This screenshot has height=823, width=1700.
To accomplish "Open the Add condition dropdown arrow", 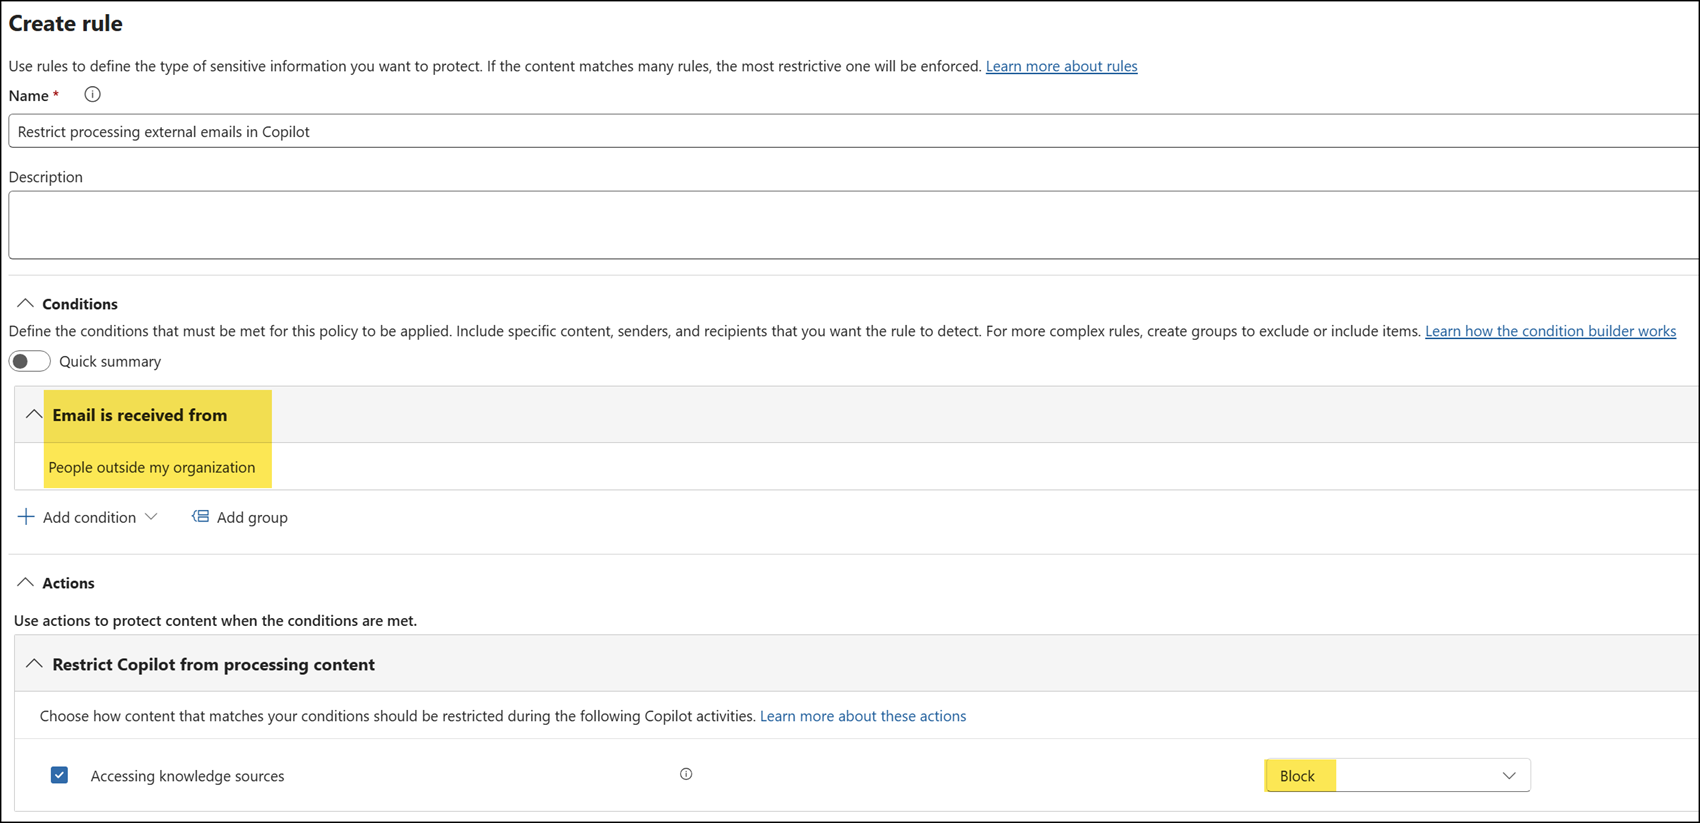I will click(x=151, y=517).
